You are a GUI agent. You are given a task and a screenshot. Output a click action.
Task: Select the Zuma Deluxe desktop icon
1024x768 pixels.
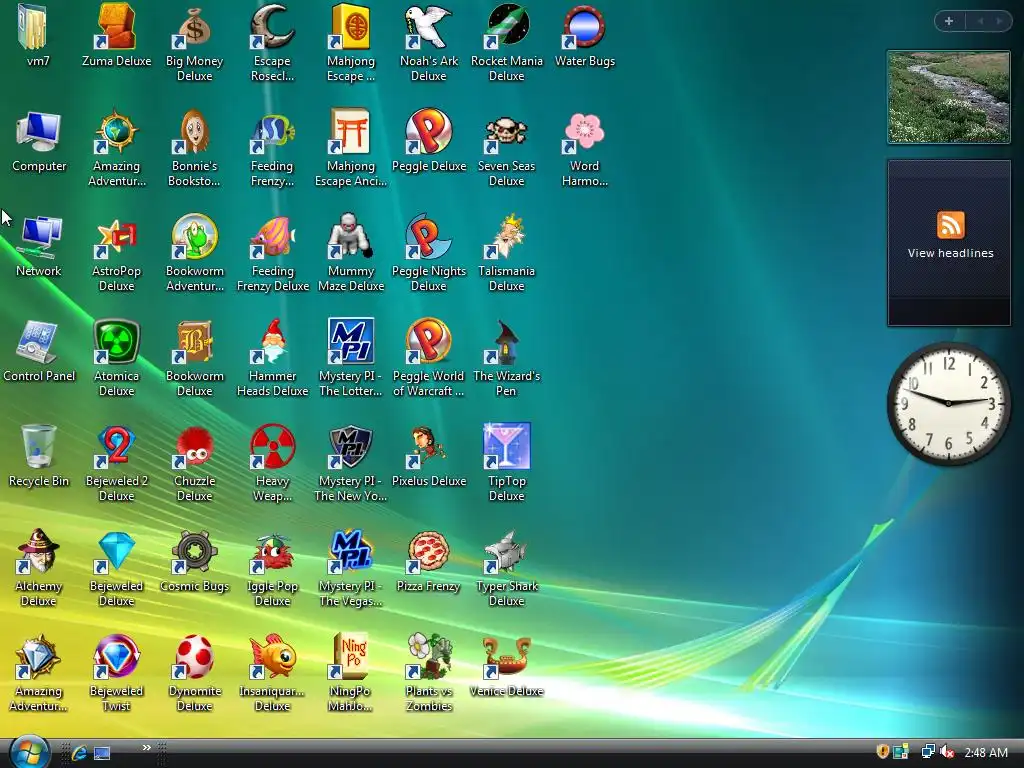(x=116, y=26)
